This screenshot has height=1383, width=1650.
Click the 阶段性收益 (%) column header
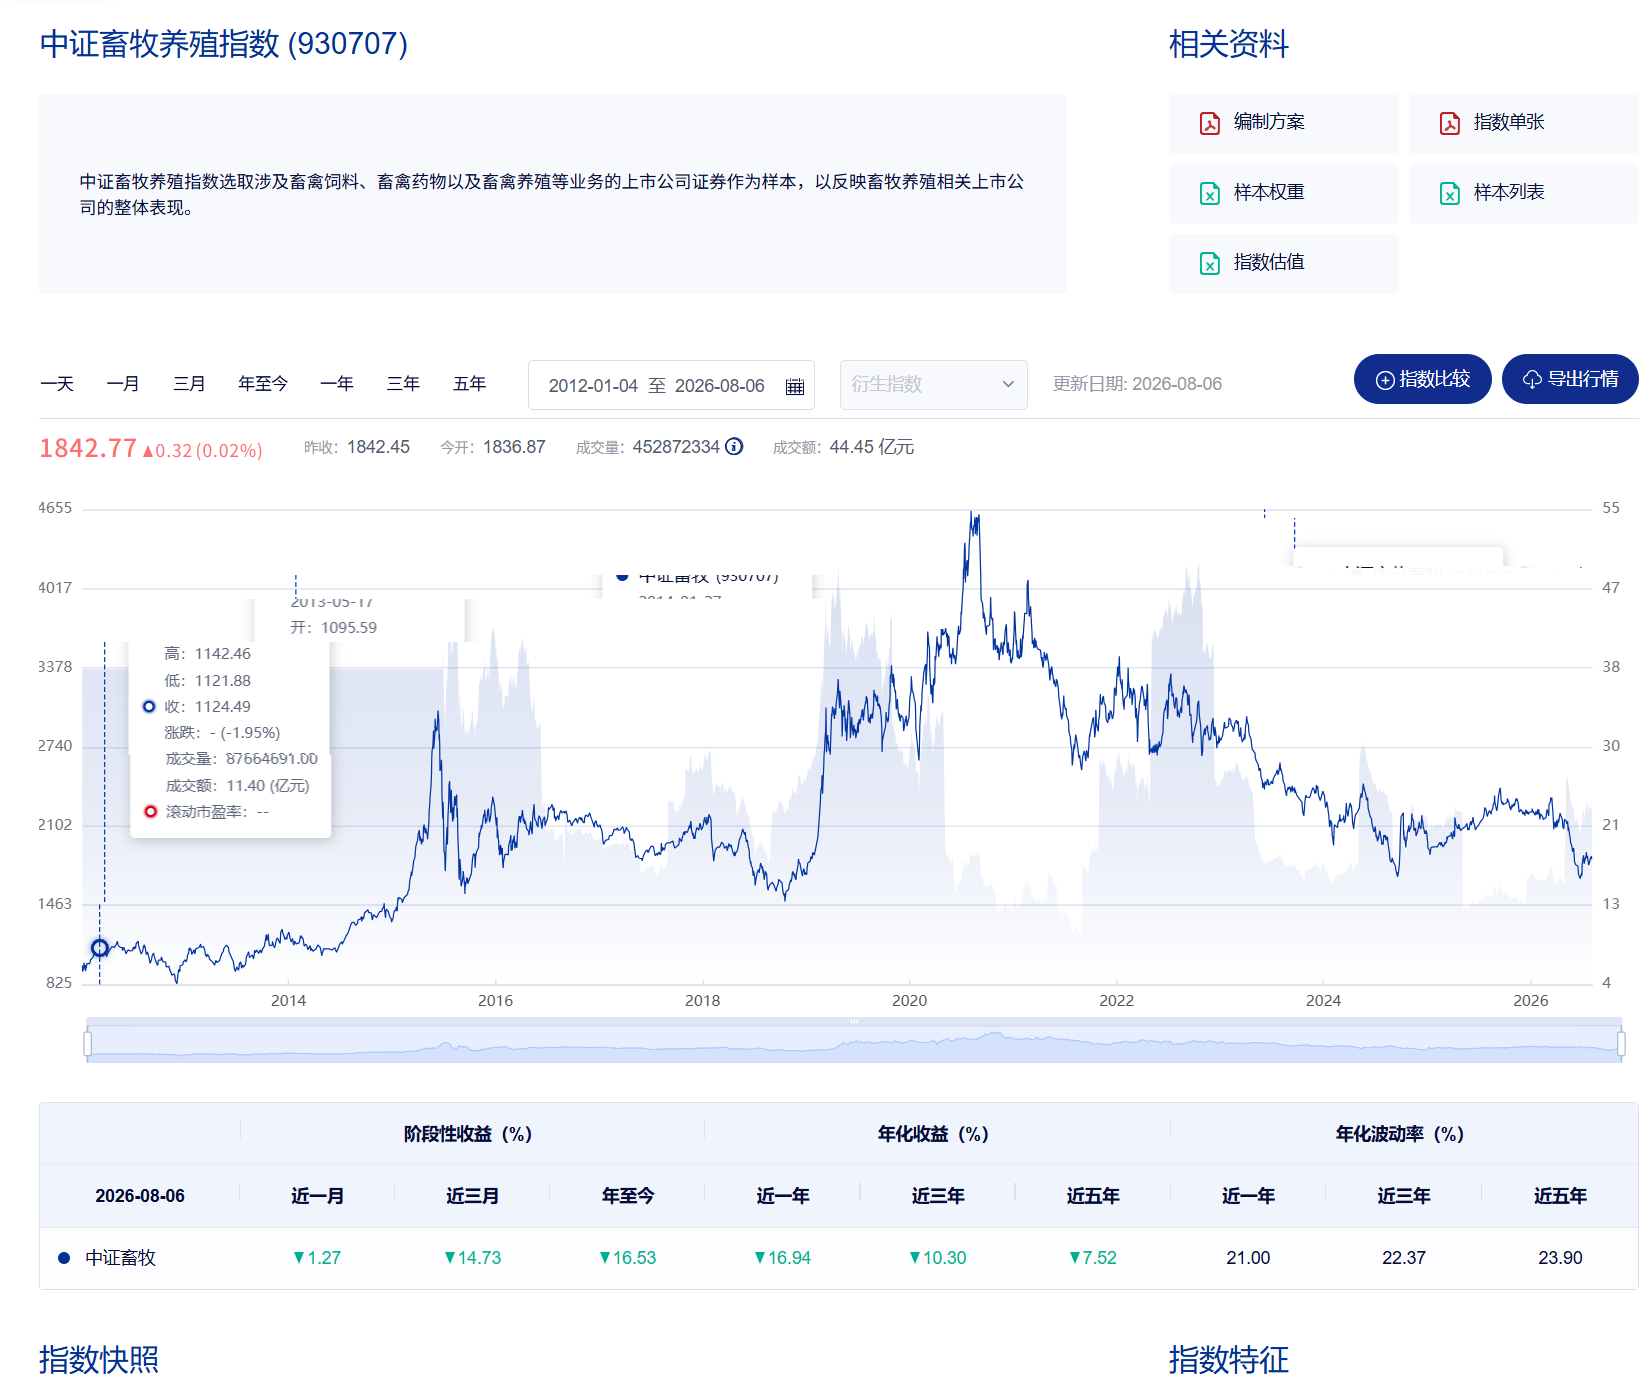[468, 1134]
